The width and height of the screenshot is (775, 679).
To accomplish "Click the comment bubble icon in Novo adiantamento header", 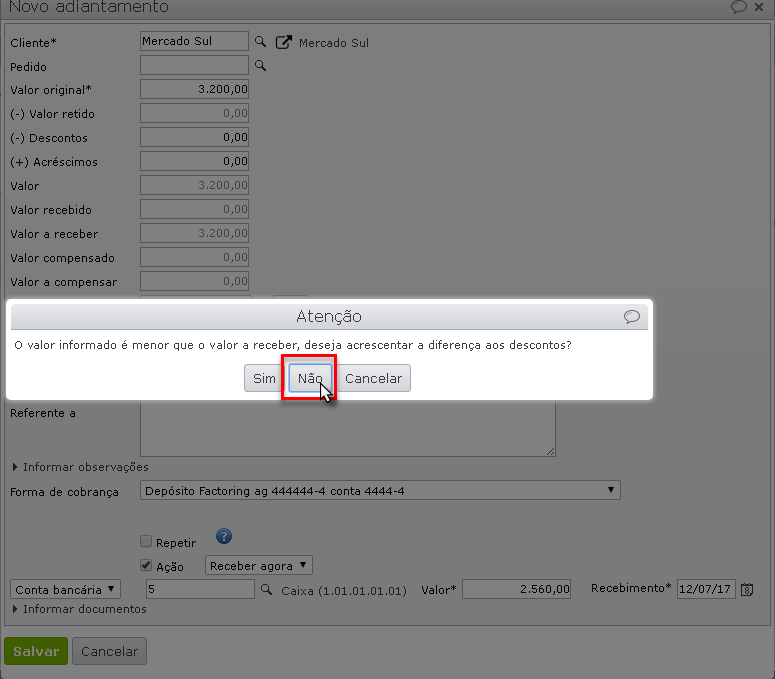I will point(738,6).
